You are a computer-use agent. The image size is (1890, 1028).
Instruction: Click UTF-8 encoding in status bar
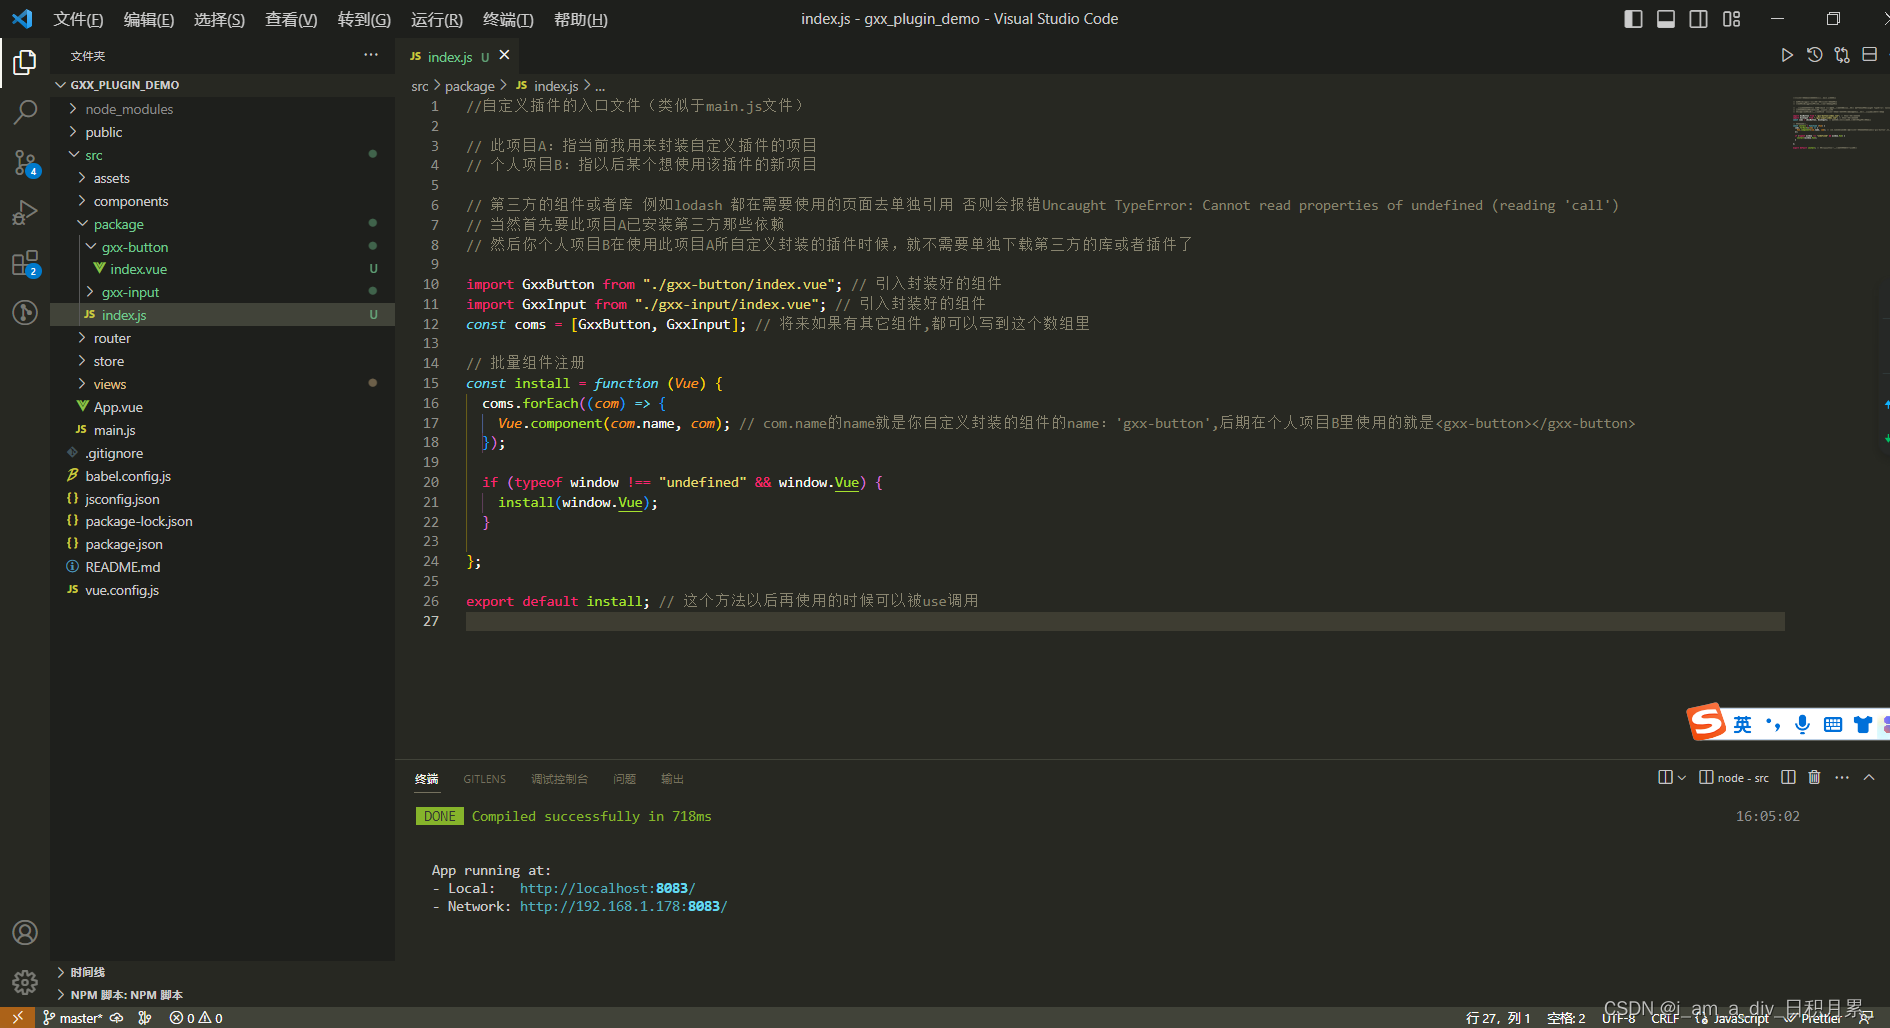tap(1619, 1018)
